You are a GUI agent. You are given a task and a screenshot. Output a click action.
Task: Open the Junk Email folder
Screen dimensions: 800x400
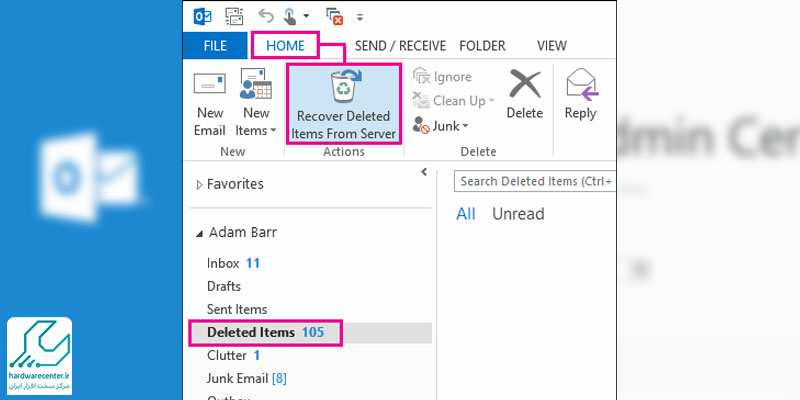[246, 379]
